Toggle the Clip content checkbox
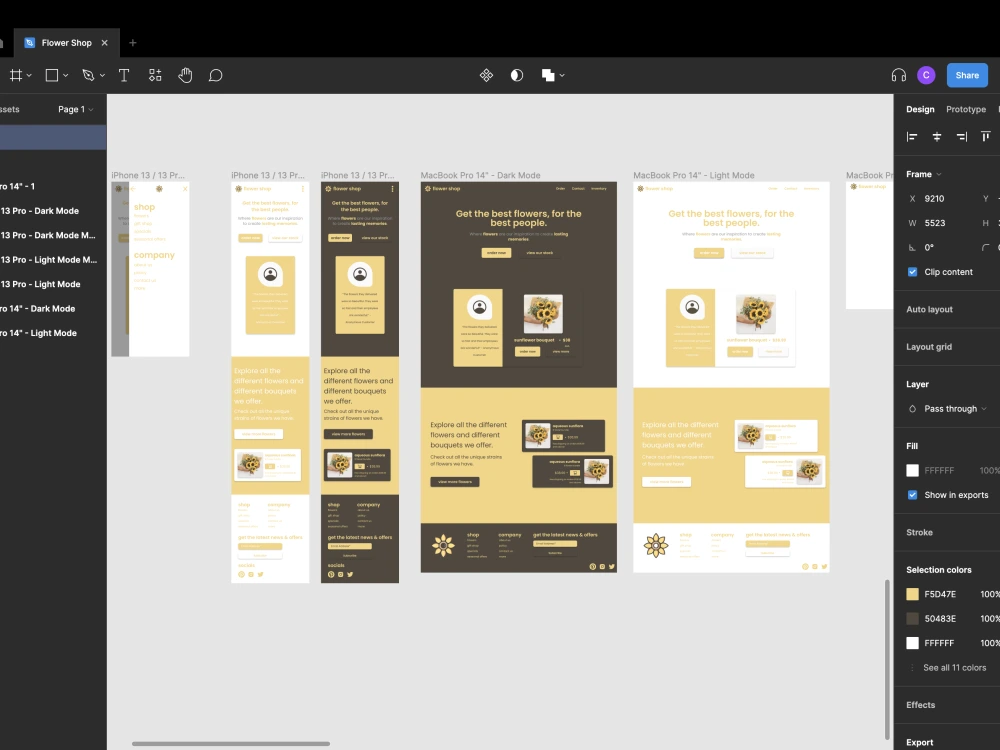The width and height of the screenshot is (1000, 750). point(913,272)
